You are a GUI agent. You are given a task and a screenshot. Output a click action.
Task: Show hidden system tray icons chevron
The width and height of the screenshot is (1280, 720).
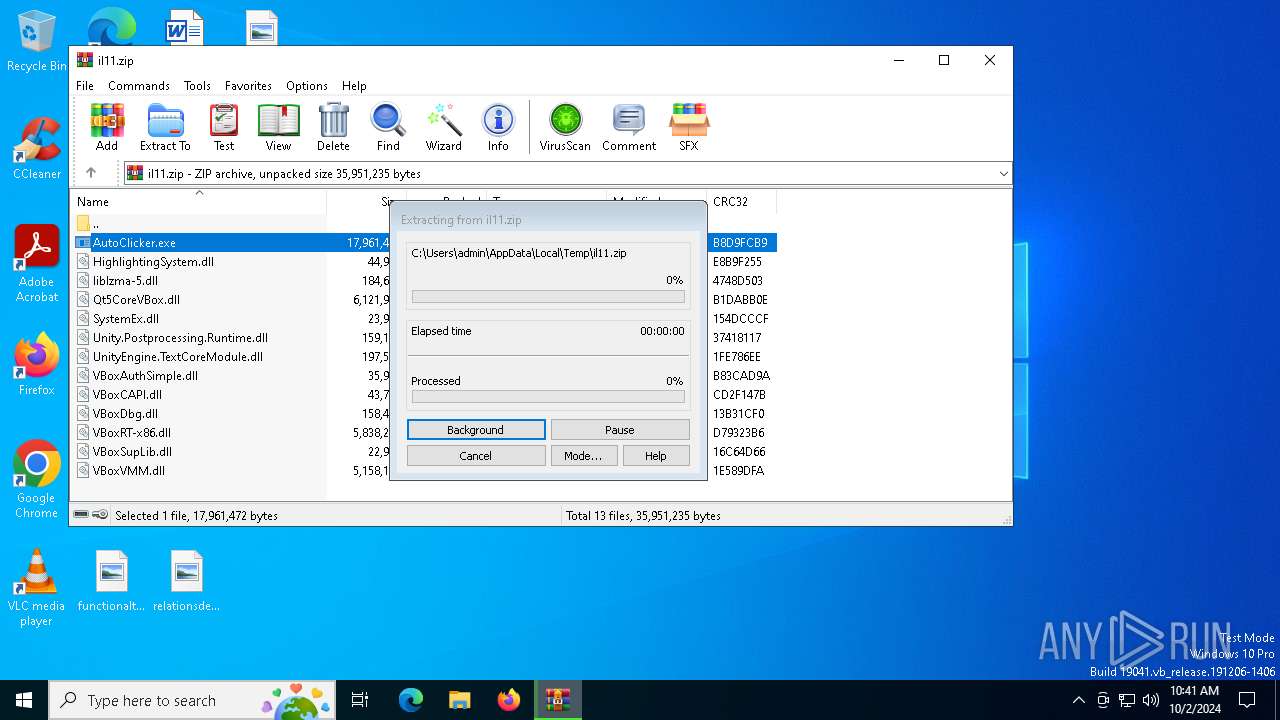(1078, 700)
